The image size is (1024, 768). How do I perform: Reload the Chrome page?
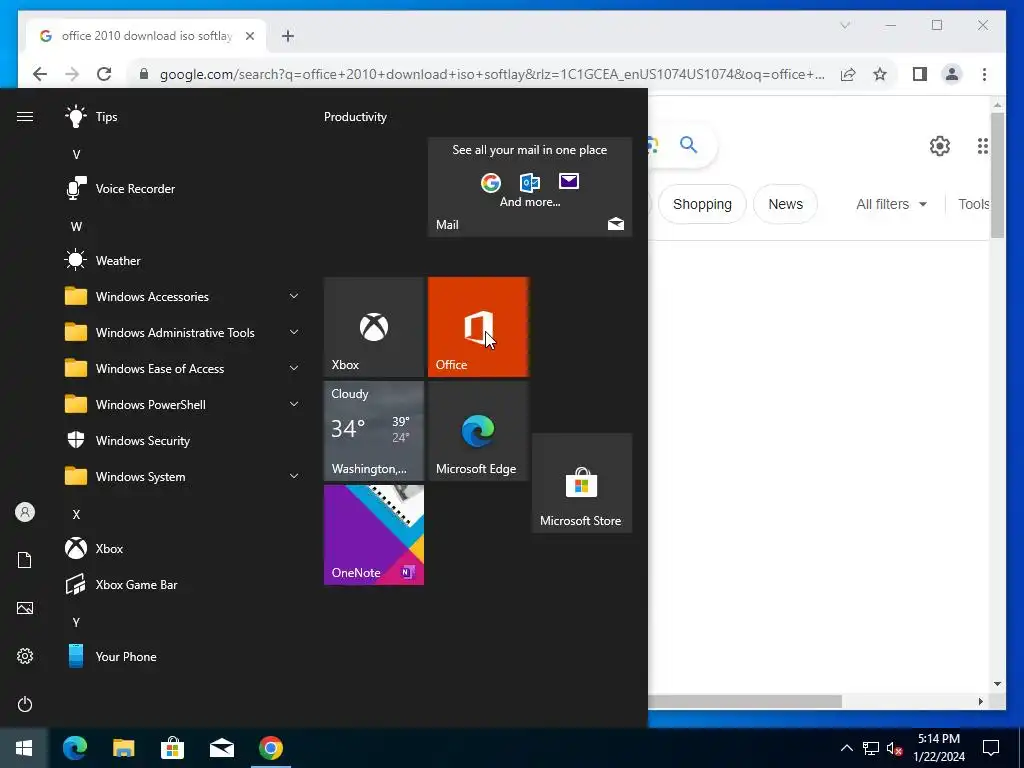tap(104, 74)
